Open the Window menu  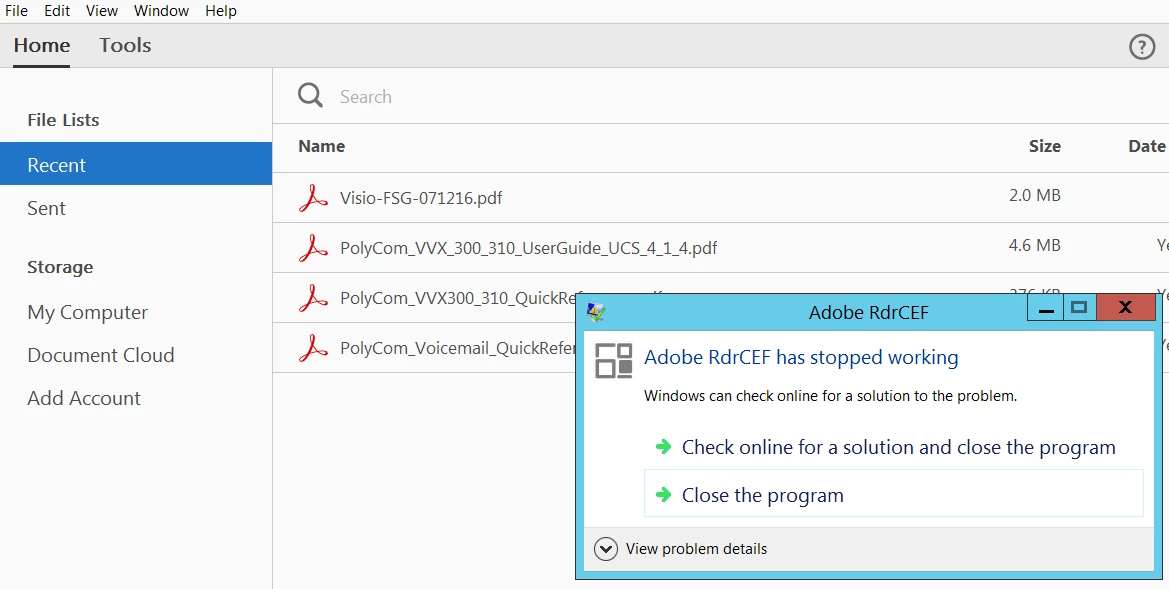161,11
